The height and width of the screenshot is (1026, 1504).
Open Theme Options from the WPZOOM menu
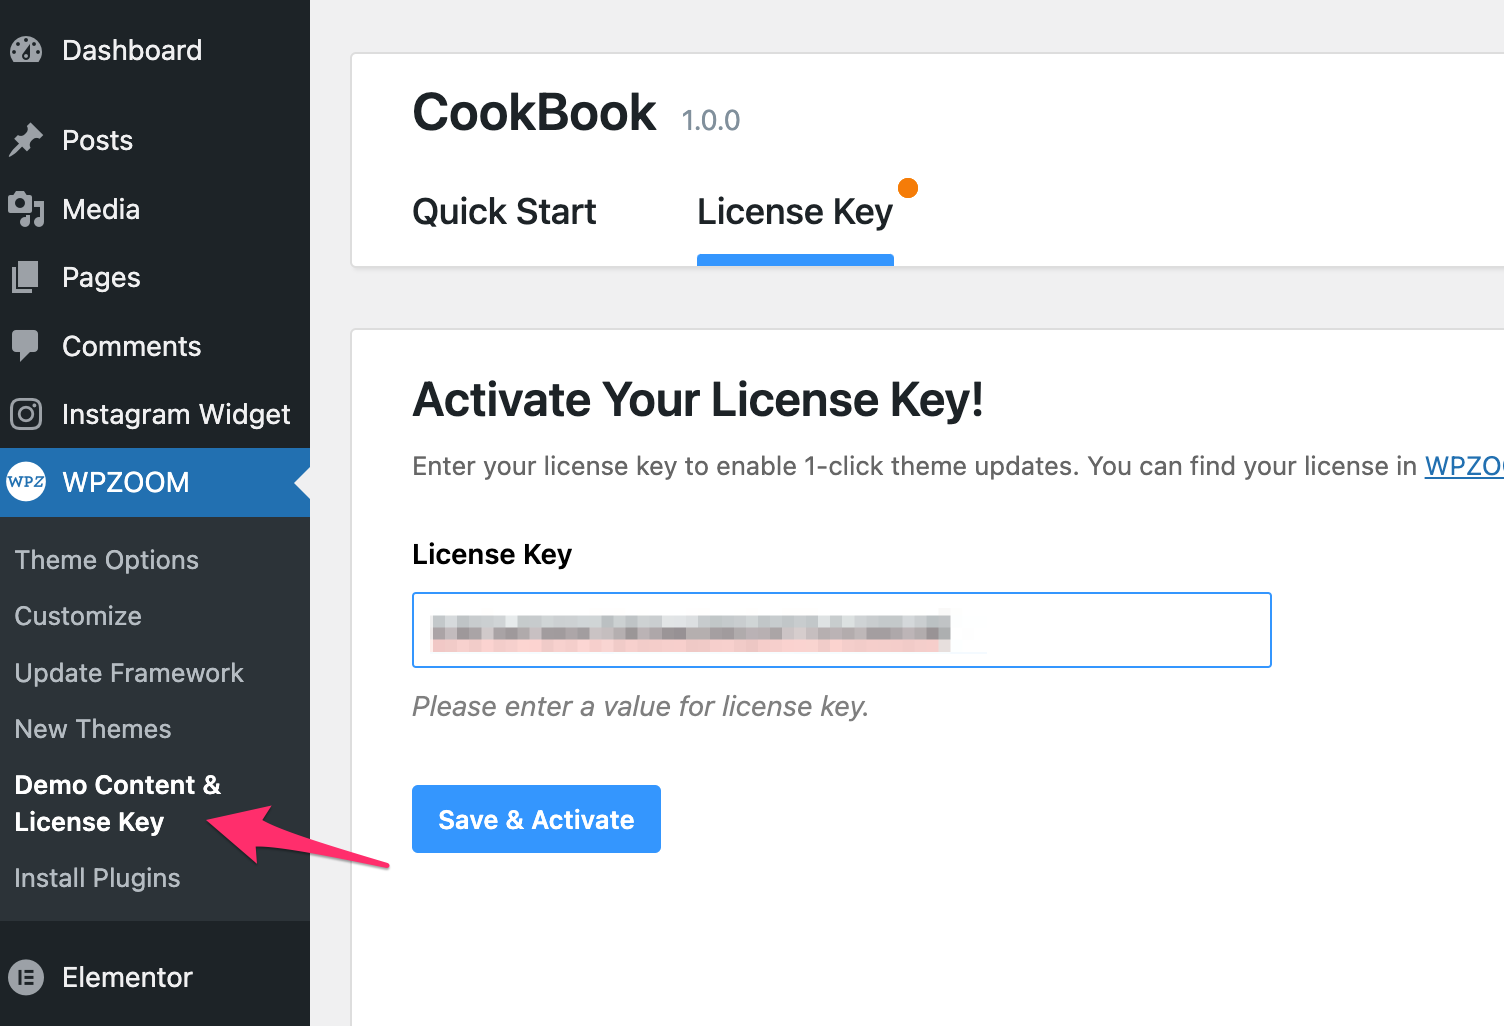click(x=106, y=560)
